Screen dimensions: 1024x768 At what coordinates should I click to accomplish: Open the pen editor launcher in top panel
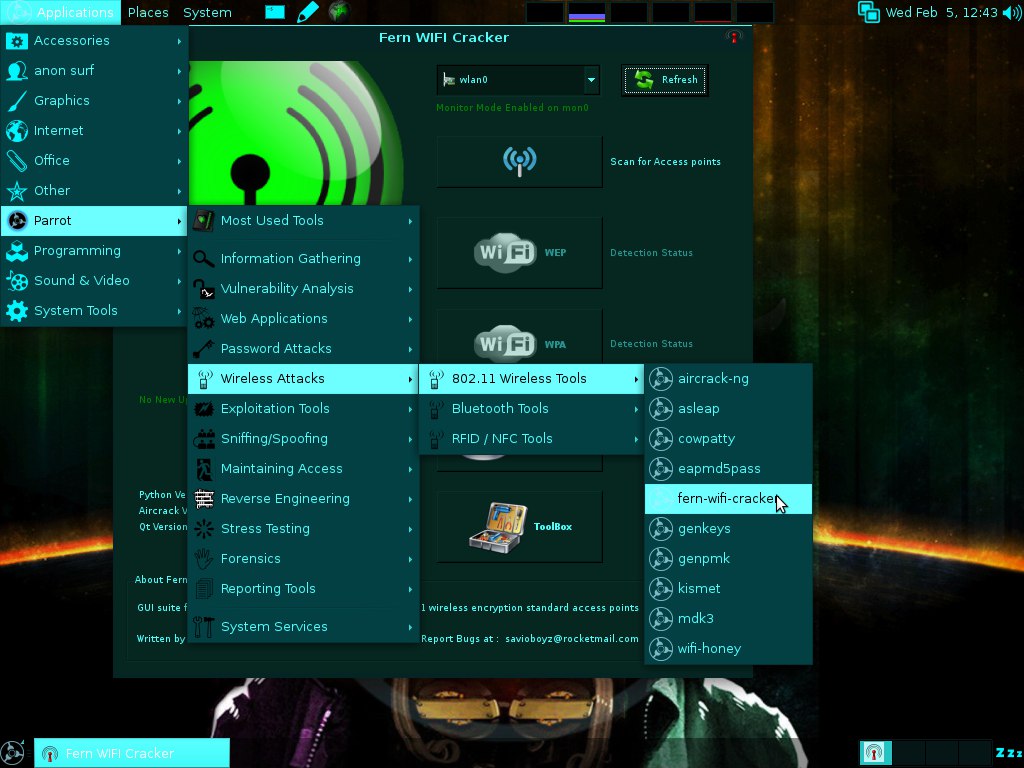(x=307, y=12)
